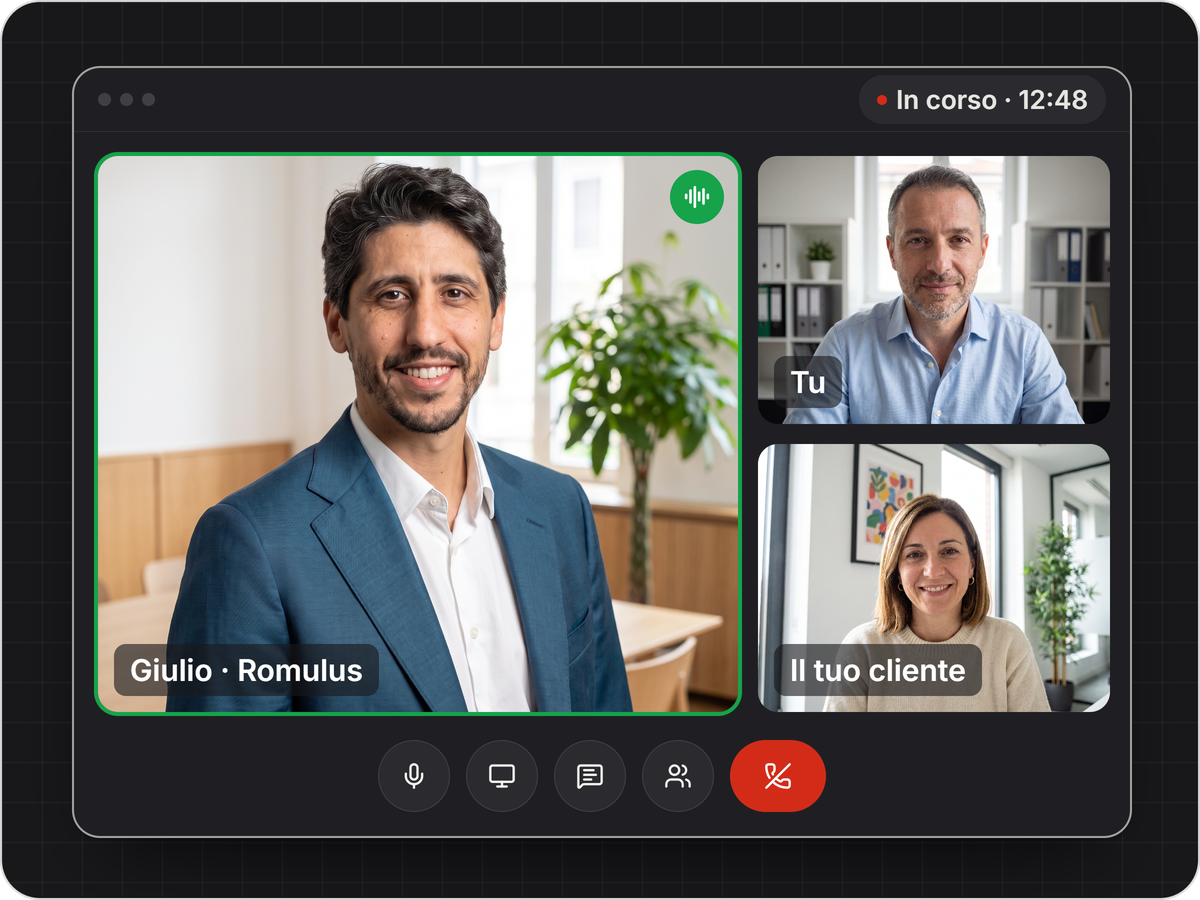Viewport: 1200px width, 900px height.
Task: Click the second (middle) gray window-control dot
Action: [x=126, y=100]
